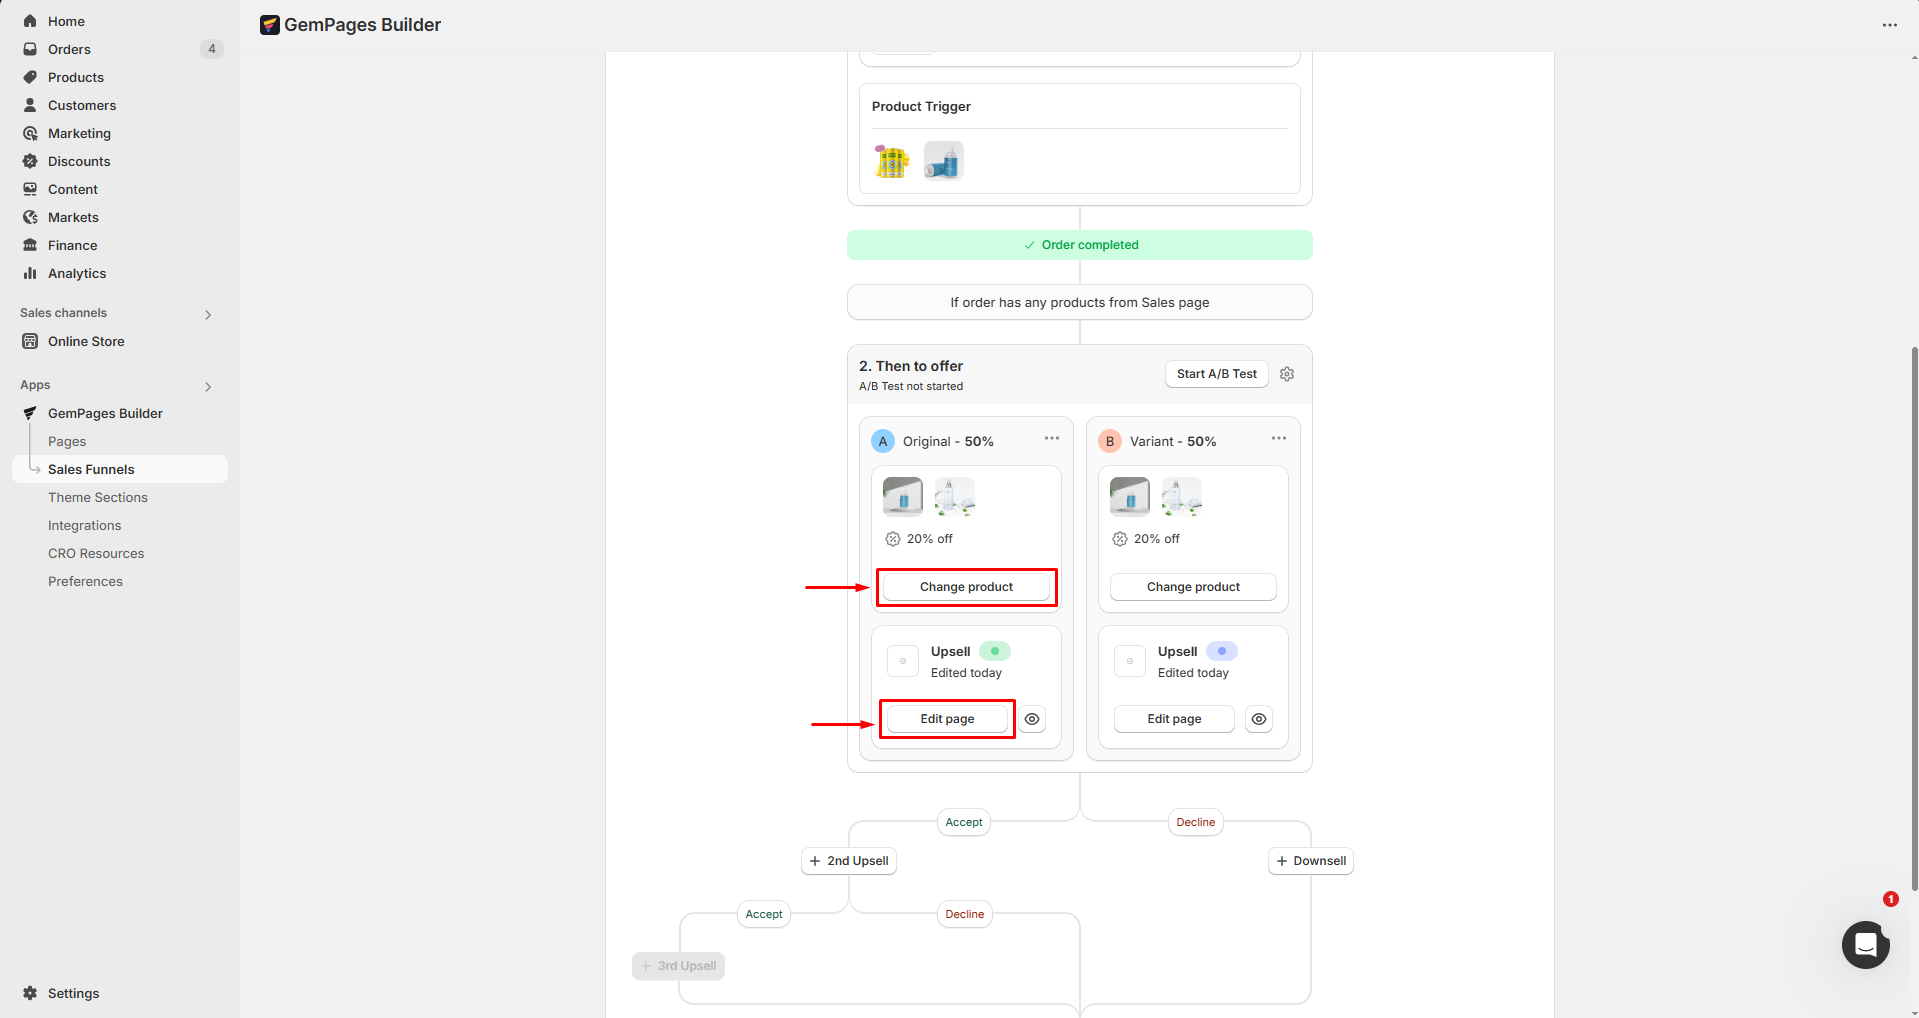
Task: Click first product image in Original offer
Action: (903, 497)
